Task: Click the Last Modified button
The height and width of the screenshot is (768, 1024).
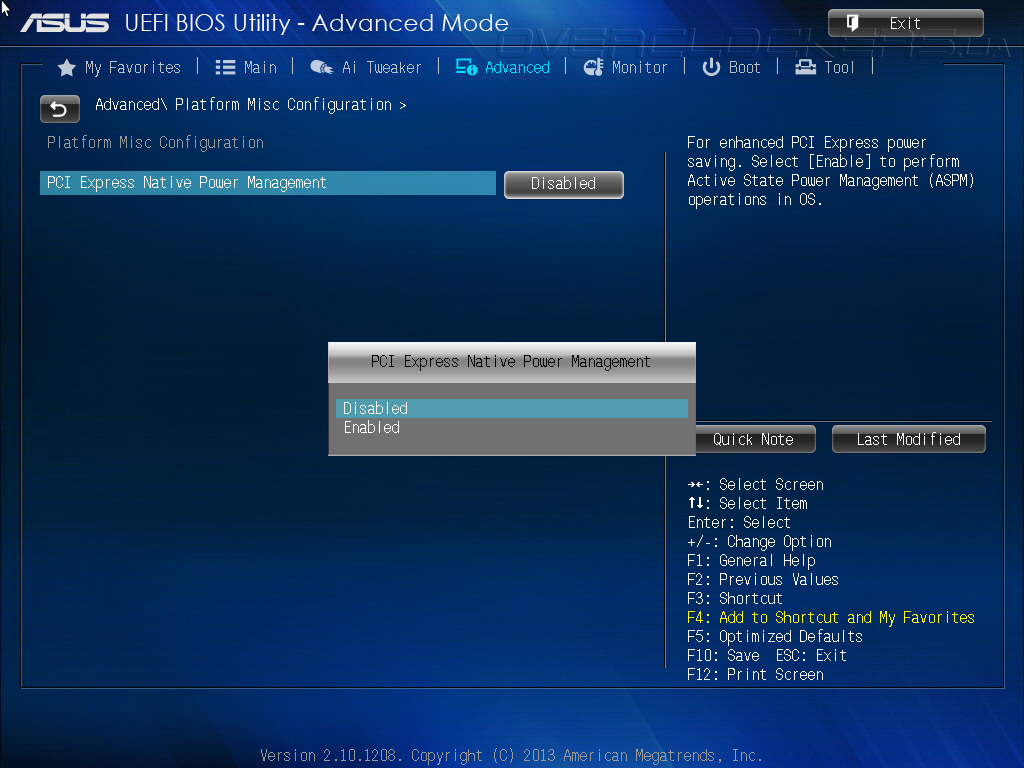Action: point(908,439)
